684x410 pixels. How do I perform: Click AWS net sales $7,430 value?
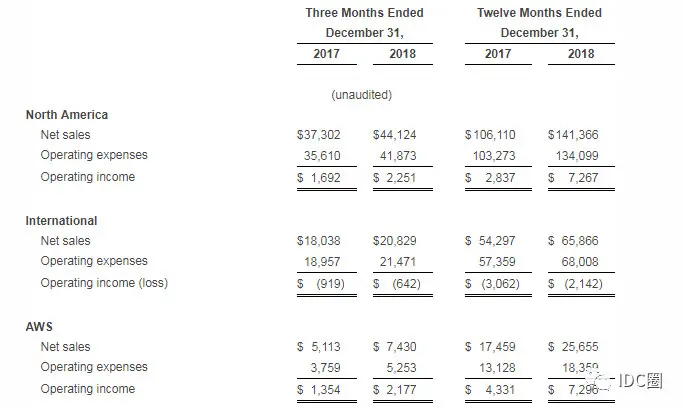coord(395,347)
